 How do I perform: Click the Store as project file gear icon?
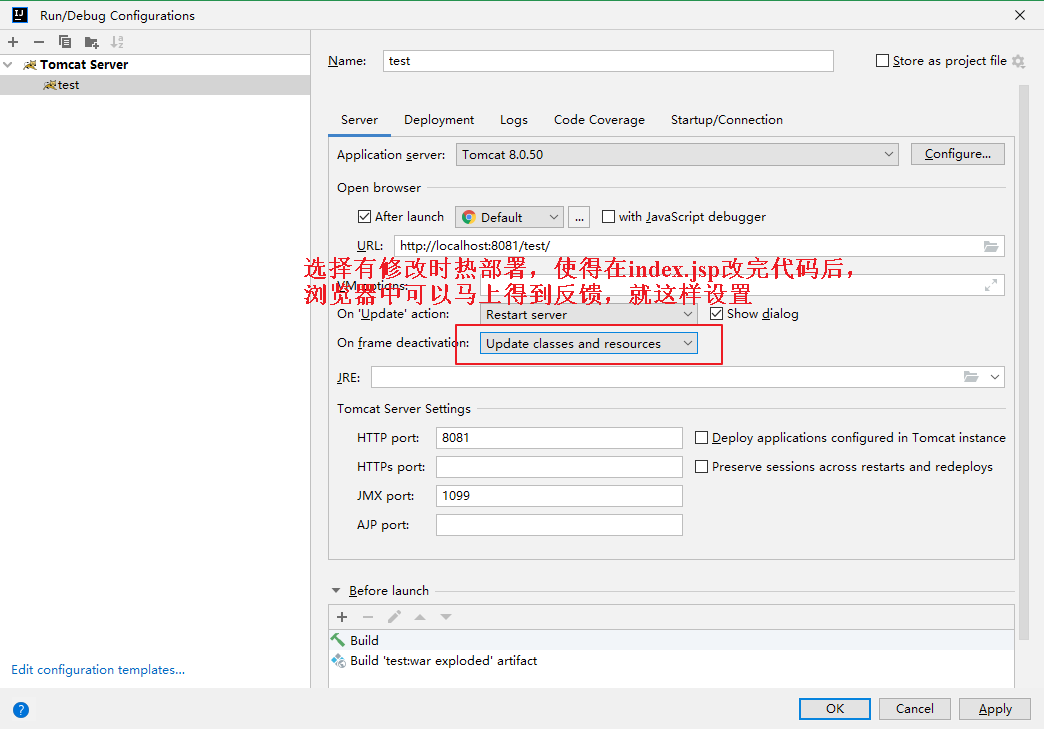pos(1018,61)
